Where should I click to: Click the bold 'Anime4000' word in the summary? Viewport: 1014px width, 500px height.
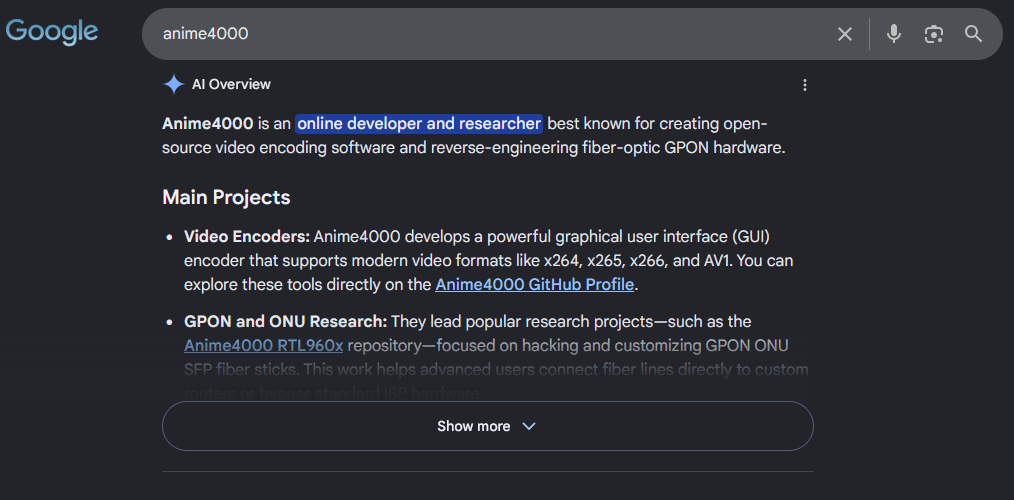pos(208,123)
